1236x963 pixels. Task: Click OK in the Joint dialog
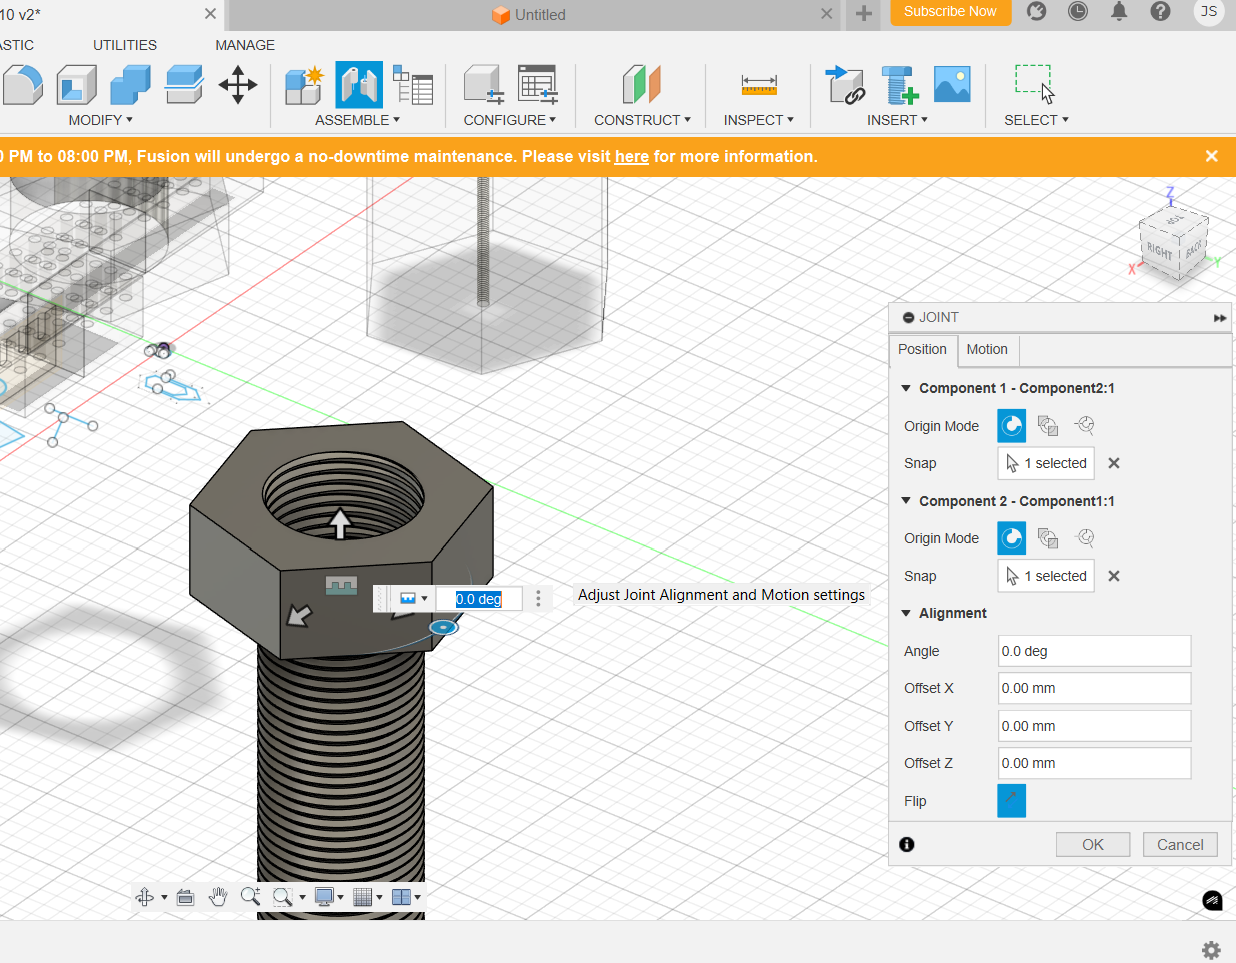tap(1093, 845)
